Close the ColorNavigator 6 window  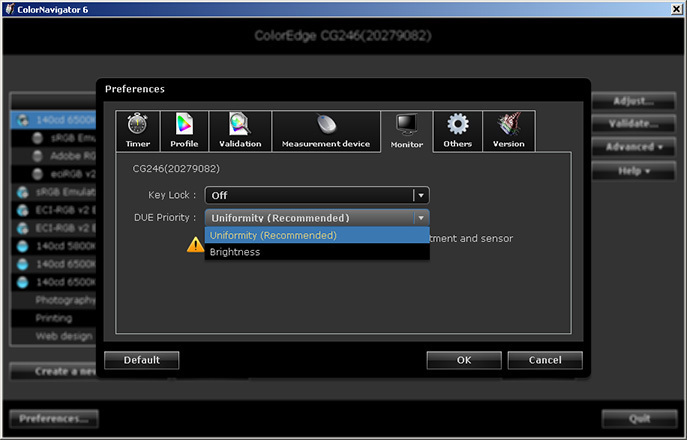[677, 9]
